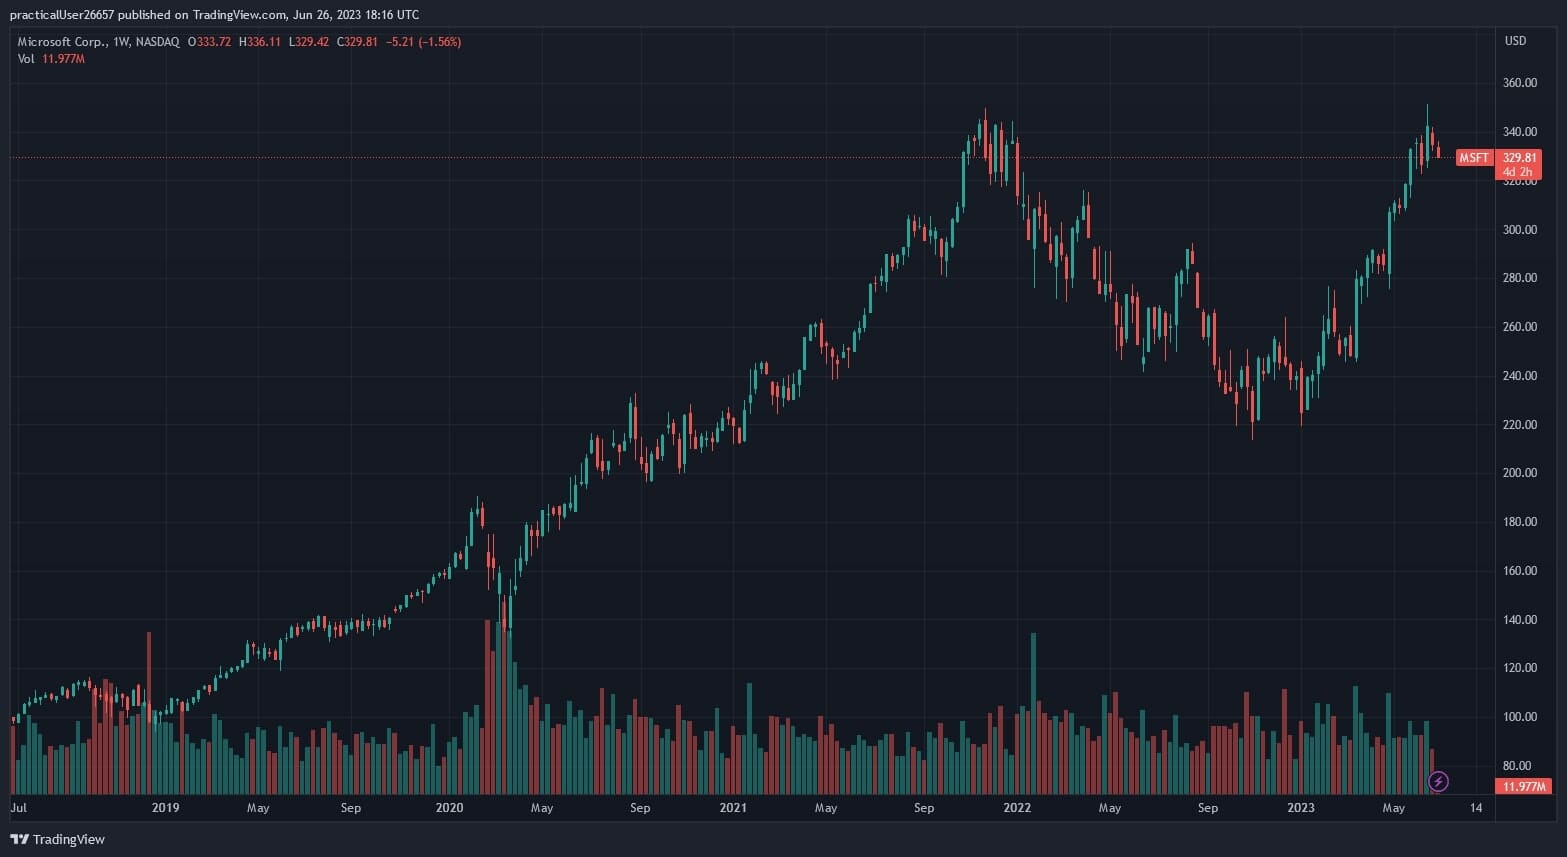1567x857 pixels.
Task: Click the 200.00 price scale label
Action: [x=1520, y=473]
